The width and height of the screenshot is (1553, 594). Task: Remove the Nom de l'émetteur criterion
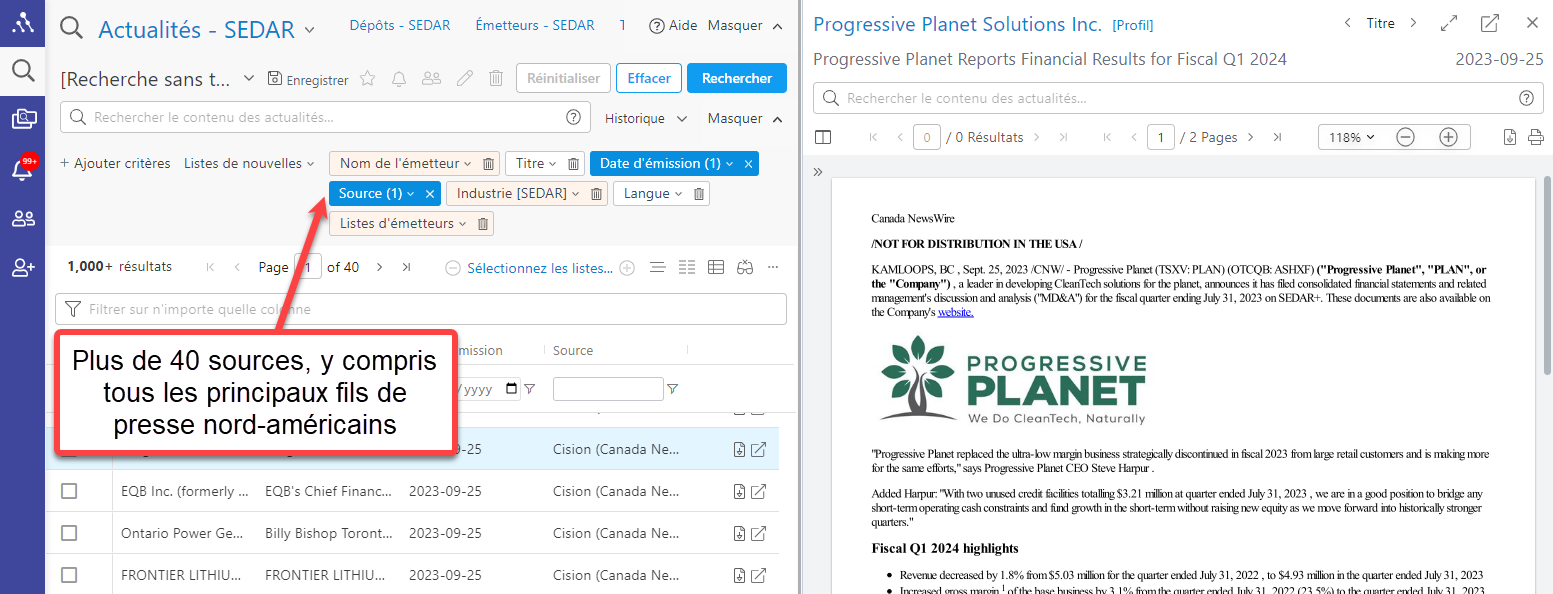488,164
